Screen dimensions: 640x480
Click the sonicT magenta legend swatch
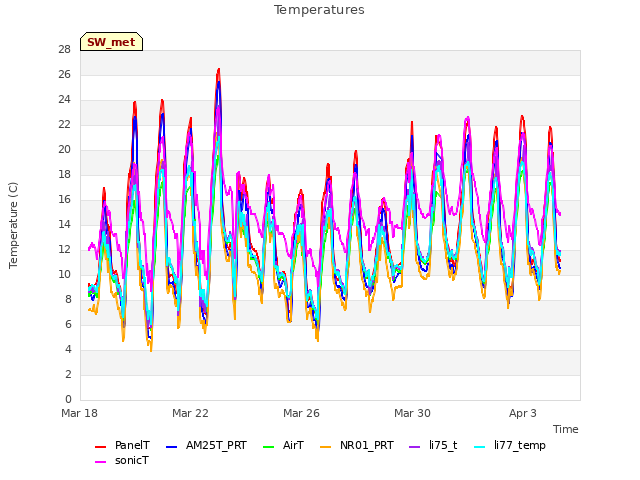(x=100, y=462)
